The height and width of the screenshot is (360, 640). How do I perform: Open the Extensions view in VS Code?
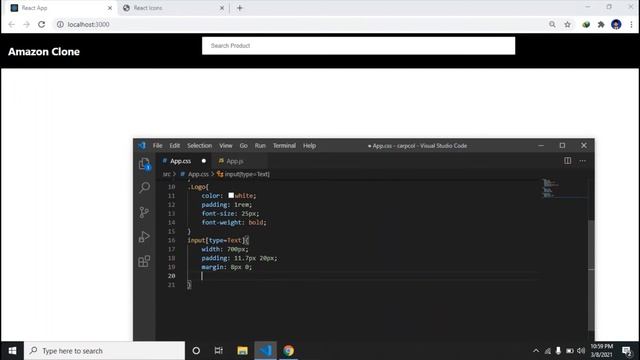144,261
